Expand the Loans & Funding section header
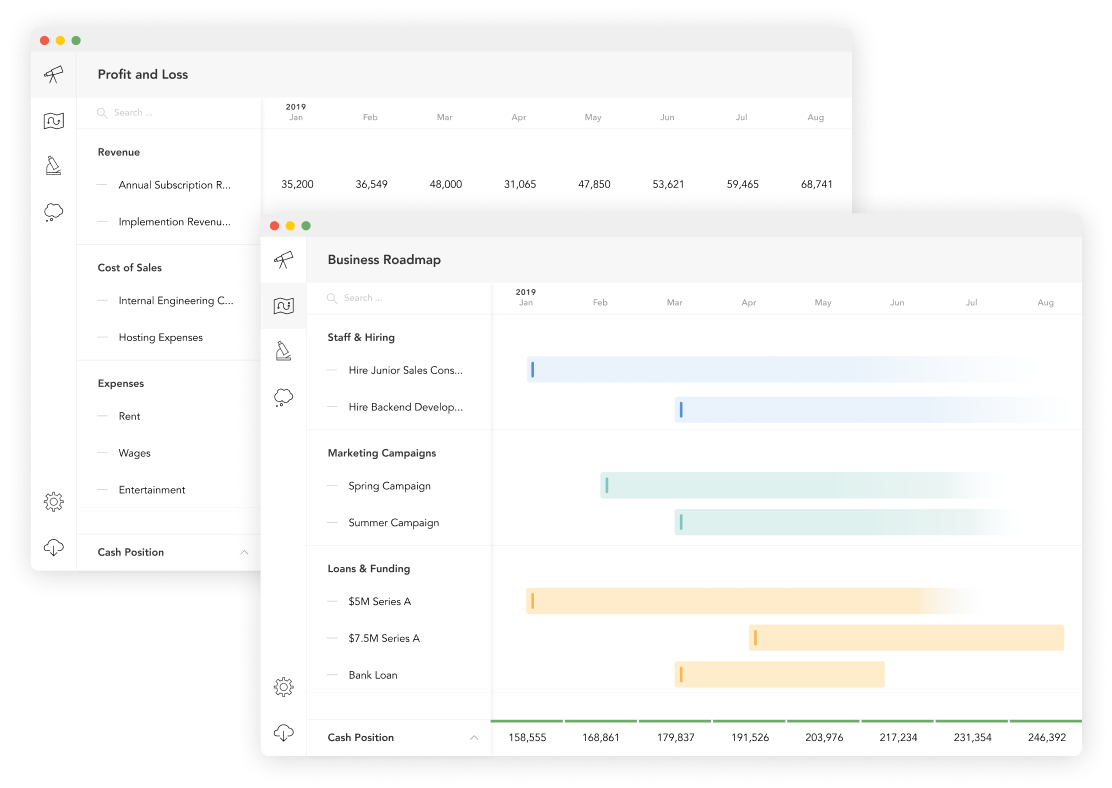 pyautogui.click(x=371, y=568)
